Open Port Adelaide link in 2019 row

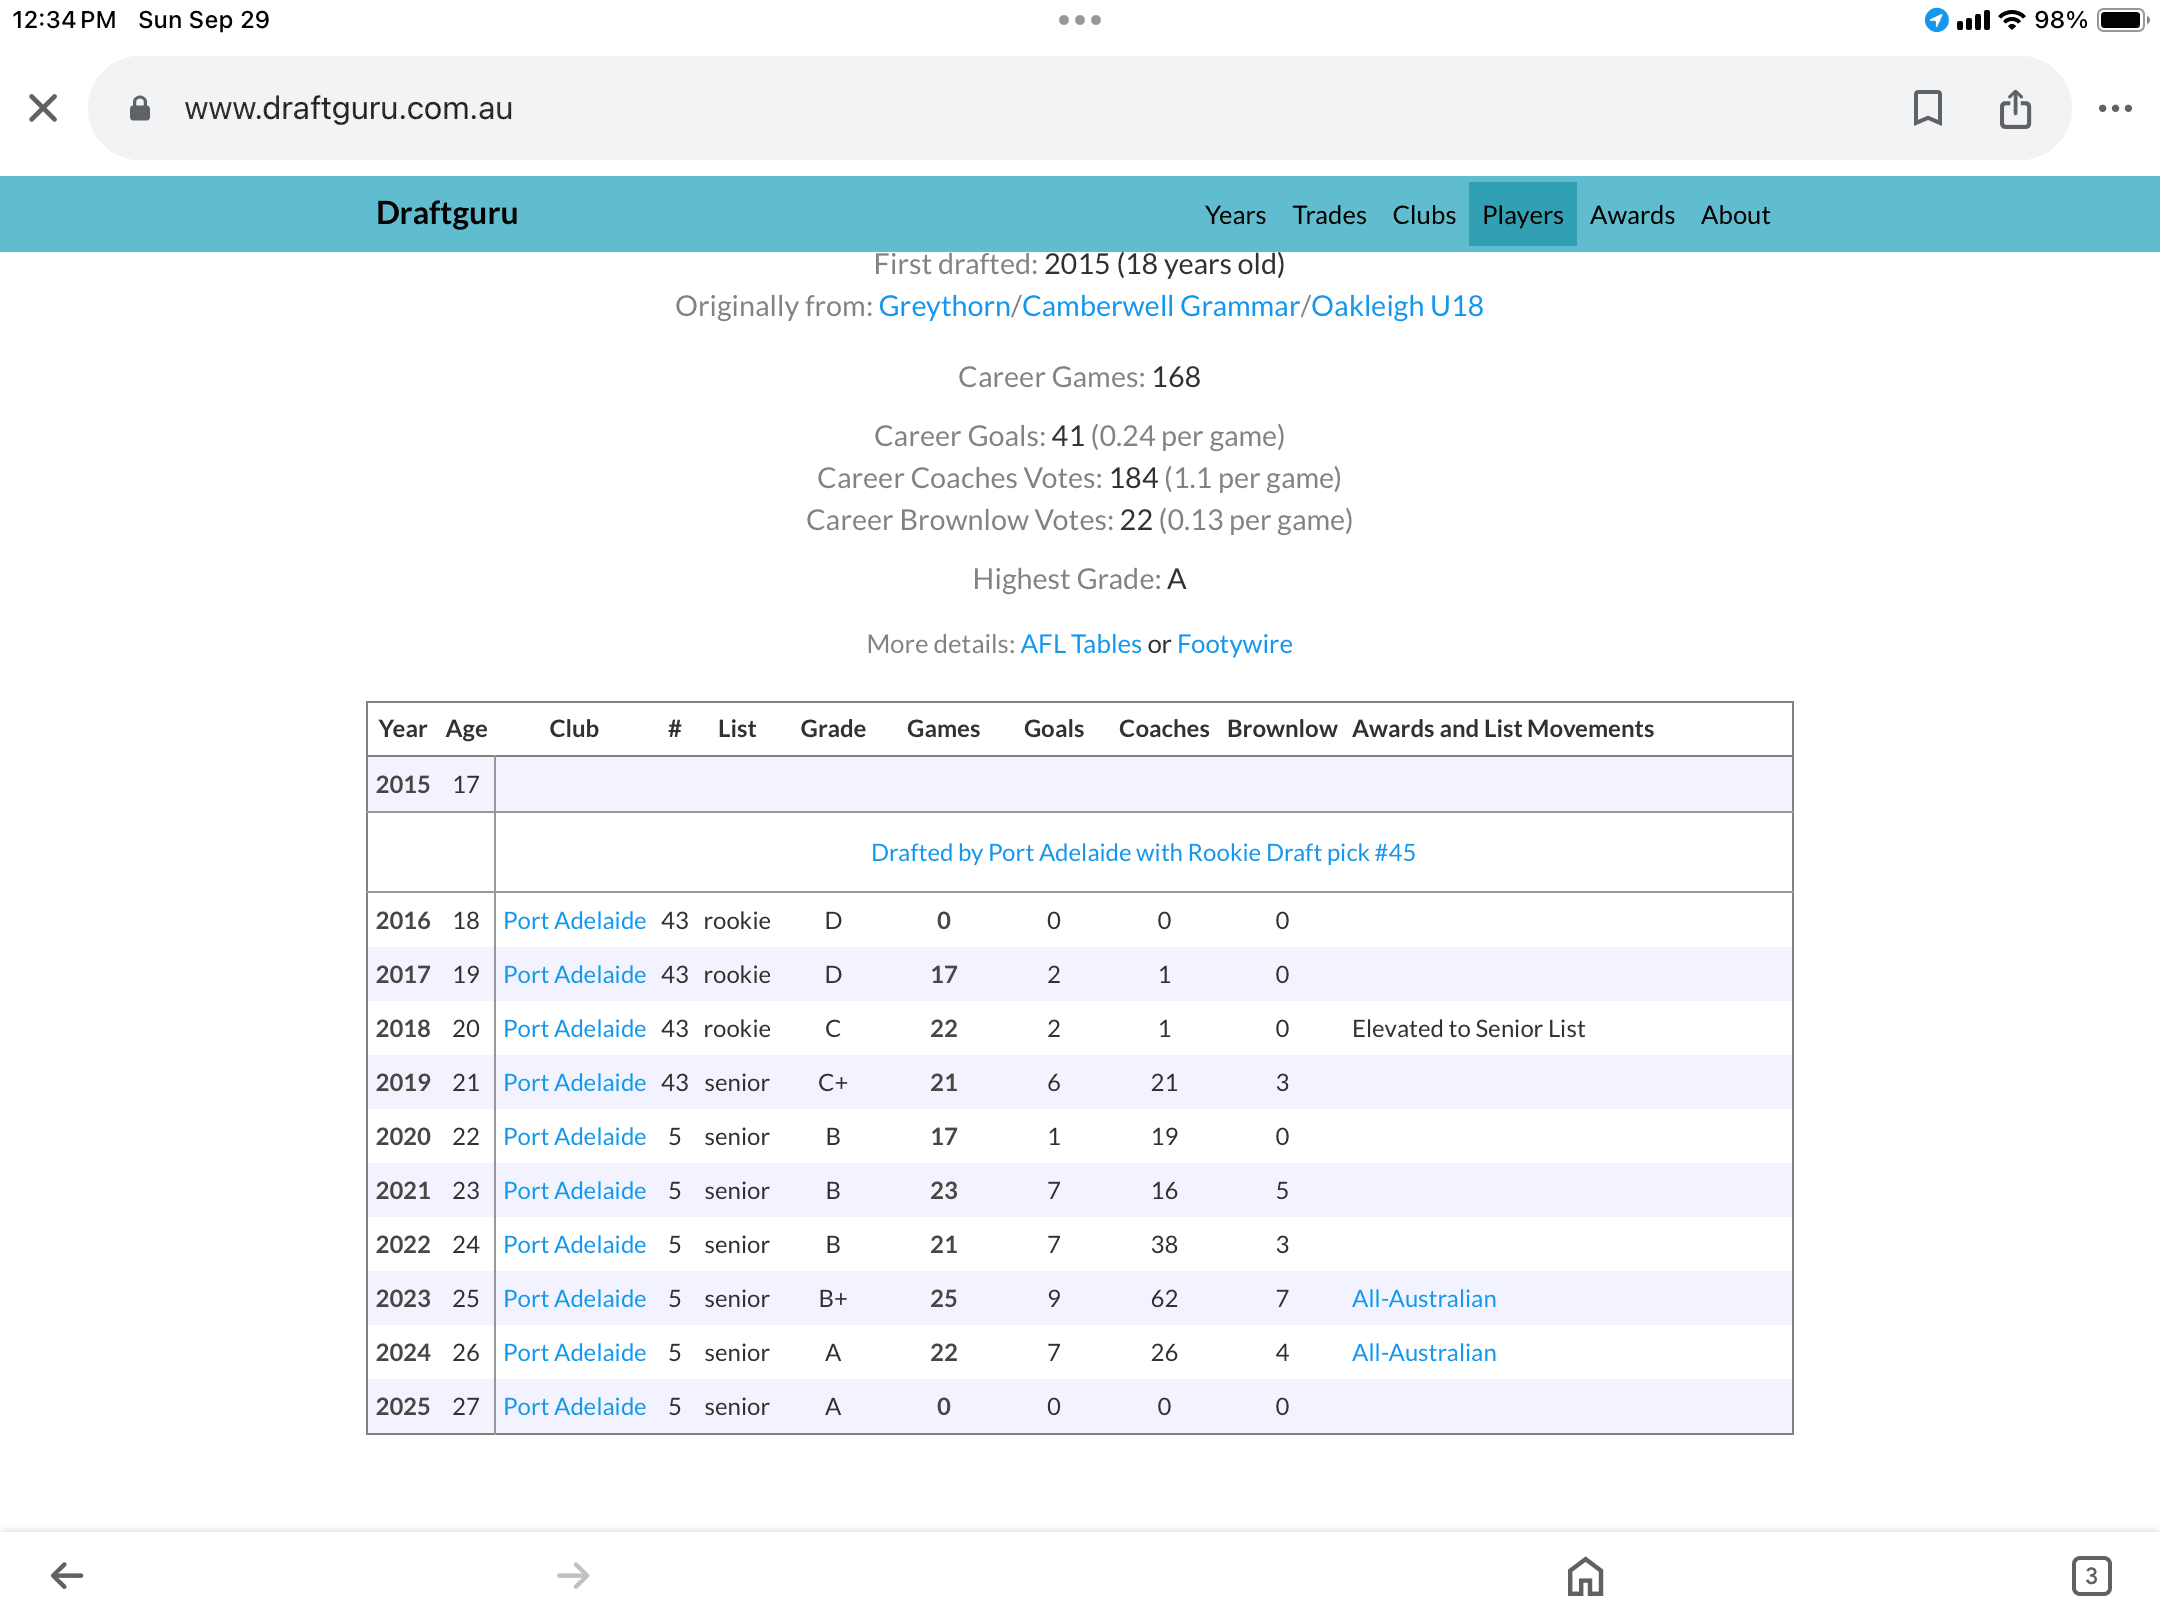click(x=574, y=1082)
